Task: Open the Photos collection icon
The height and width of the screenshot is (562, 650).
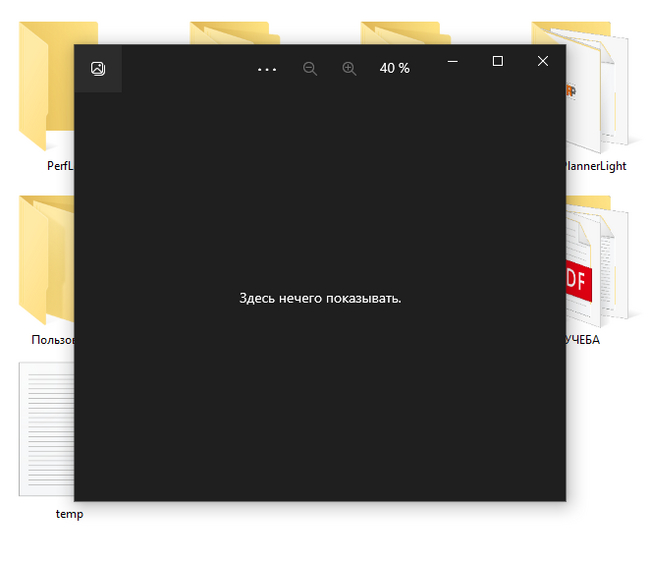Action: [x=98, y=68]
